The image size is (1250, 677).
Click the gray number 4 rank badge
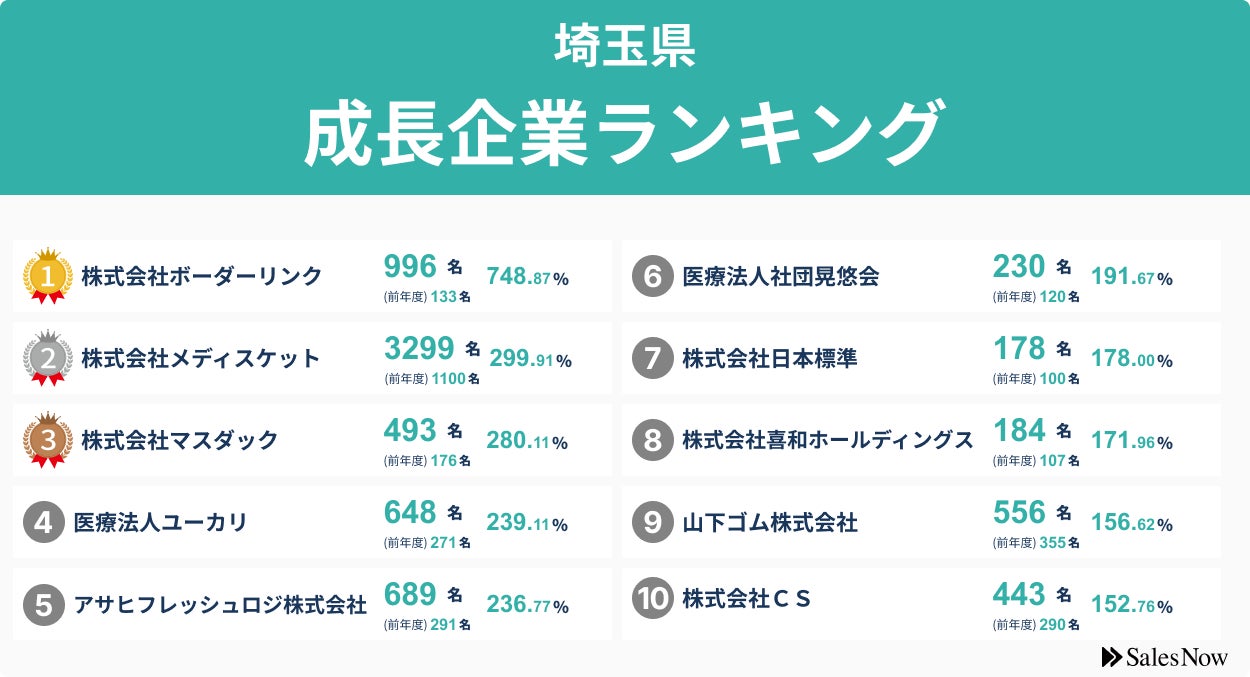coord(43,522)
